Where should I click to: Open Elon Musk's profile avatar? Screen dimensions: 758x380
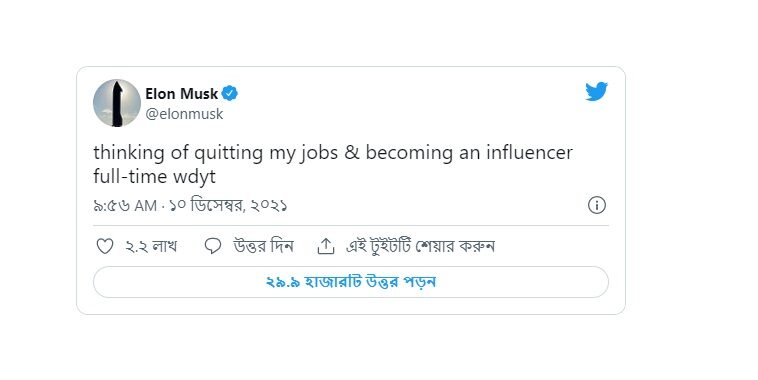[x=117, y=103]
